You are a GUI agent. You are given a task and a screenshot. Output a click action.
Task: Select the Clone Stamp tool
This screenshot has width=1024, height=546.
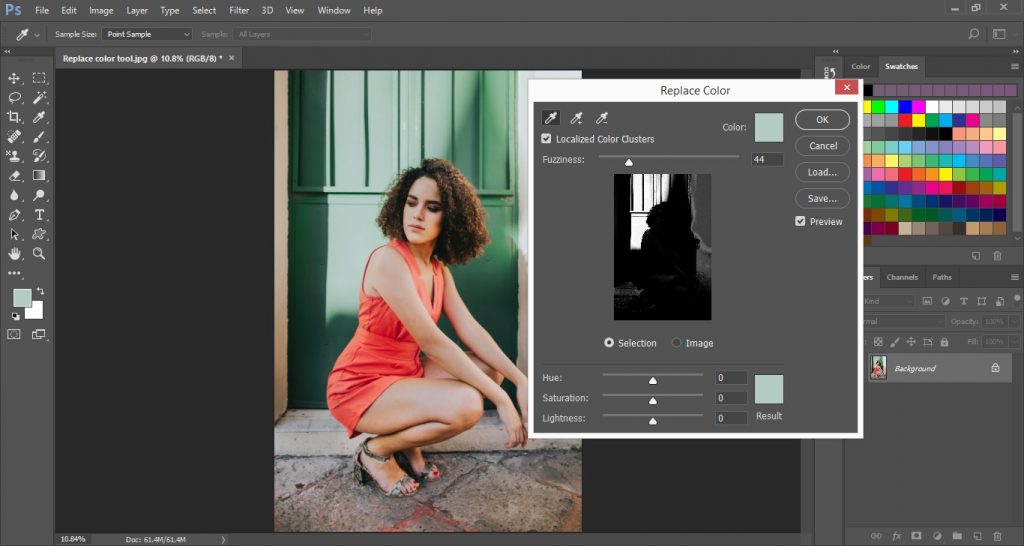(x=14, y=156)
